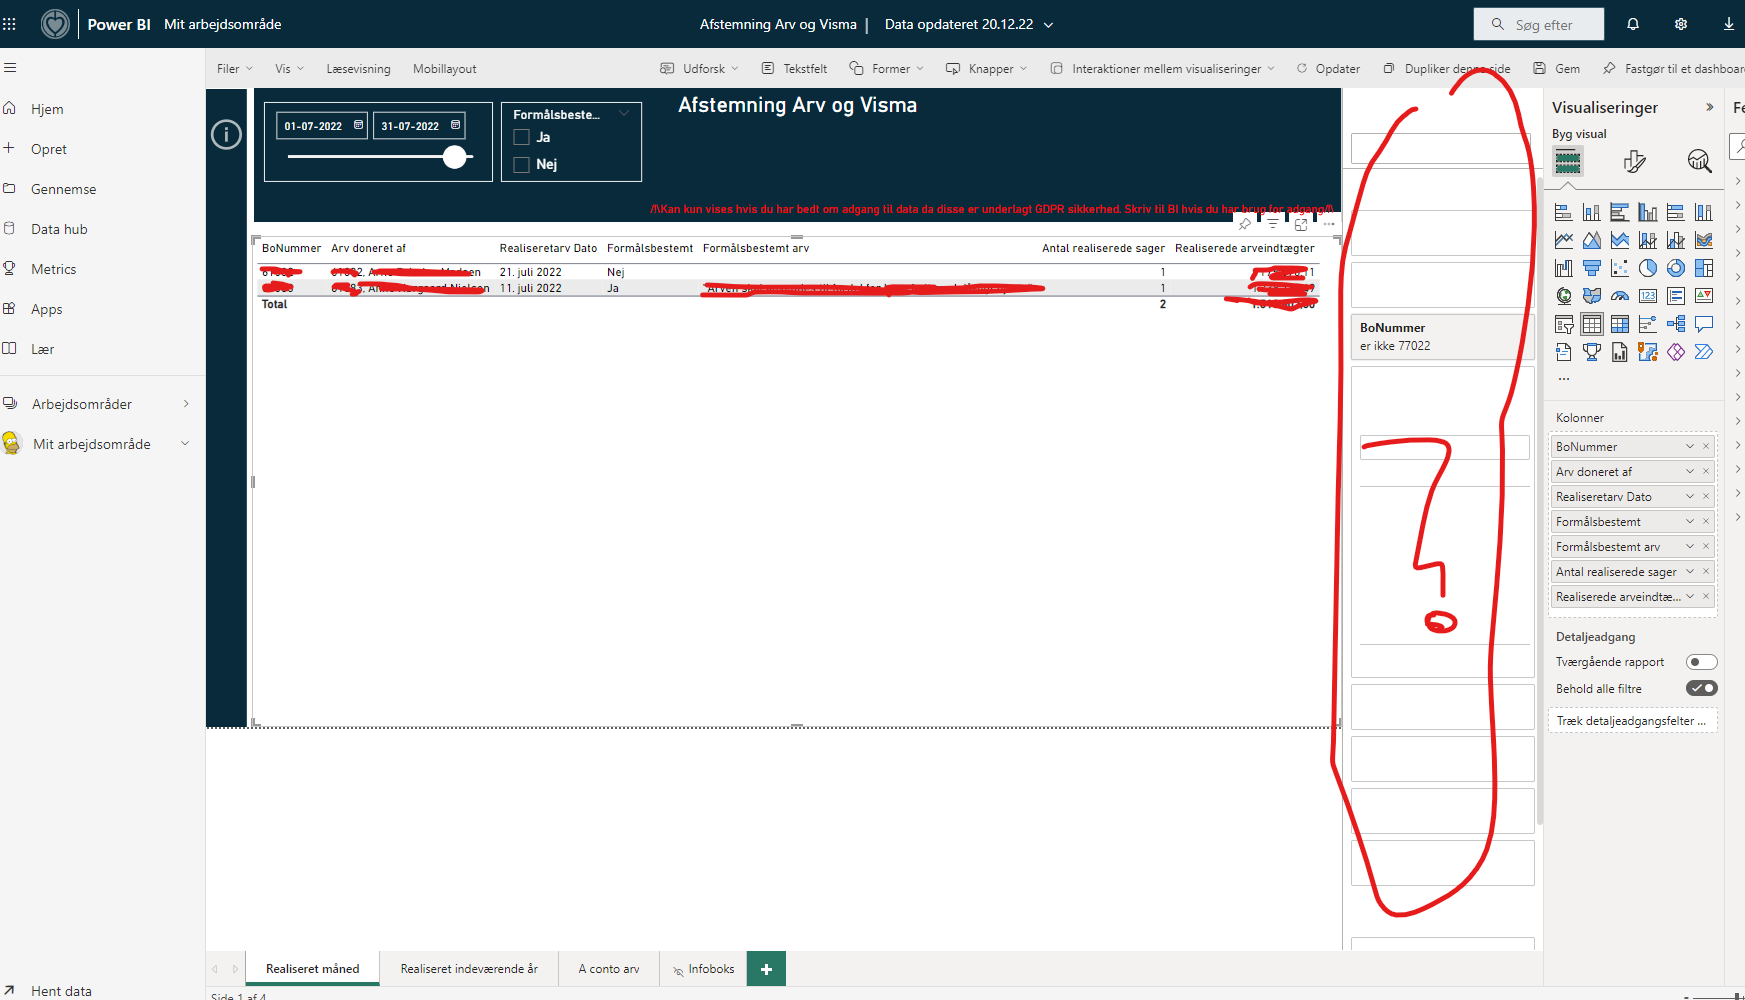Expand the Arbejdsområder flyout chevron
Viewport: 1745px width, 1000px height.
[186, 404]
